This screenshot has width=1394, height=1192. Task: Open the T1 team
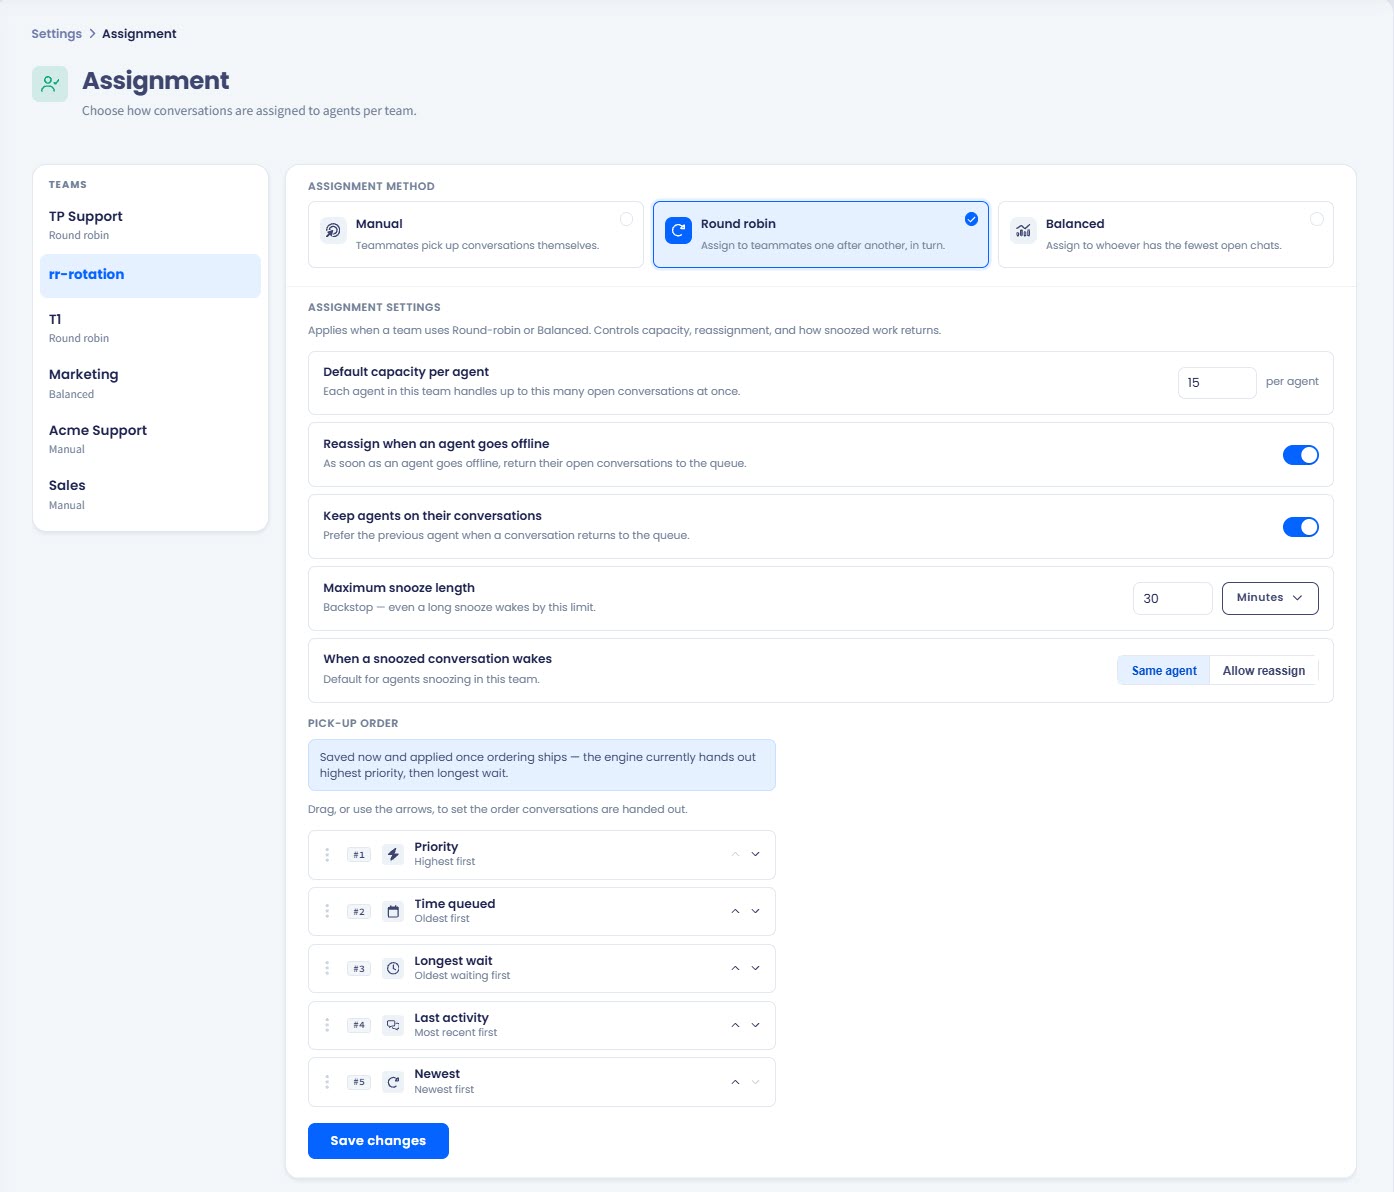click(x=150, y=328)
